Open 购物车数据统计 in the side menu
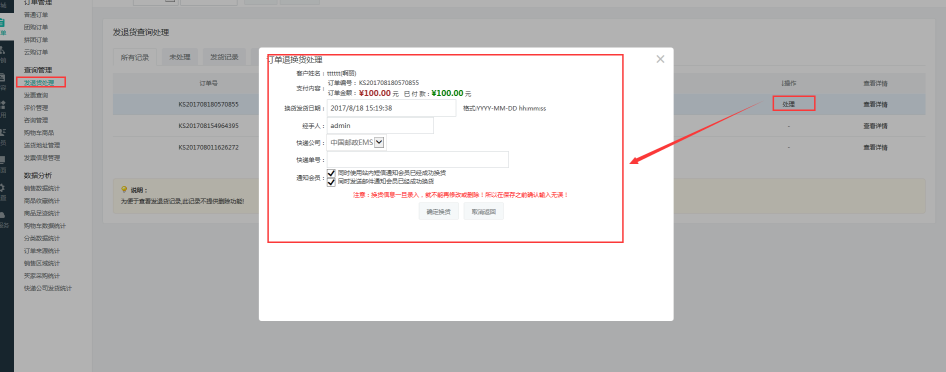Viewport: 946px width, 372px height. click(x=45, y=226)
